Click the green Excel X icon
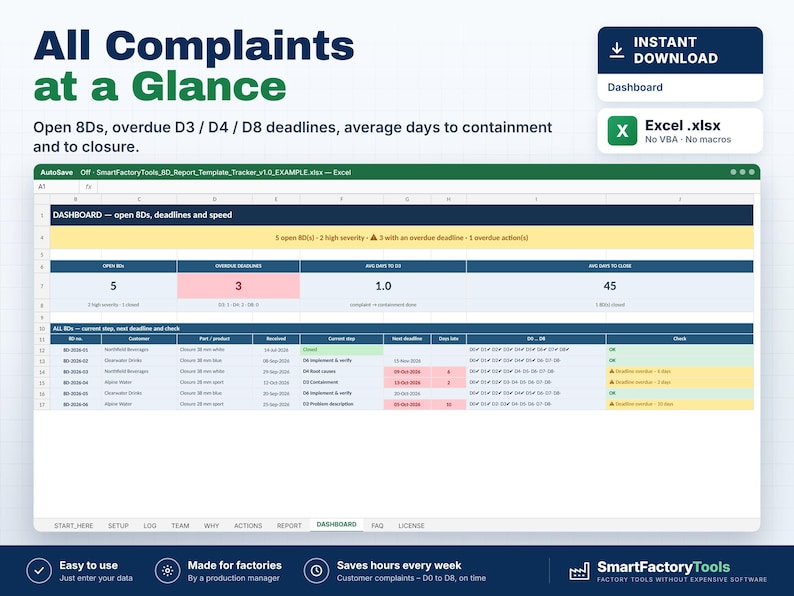 pyautogui.click(x=622, y=131)
